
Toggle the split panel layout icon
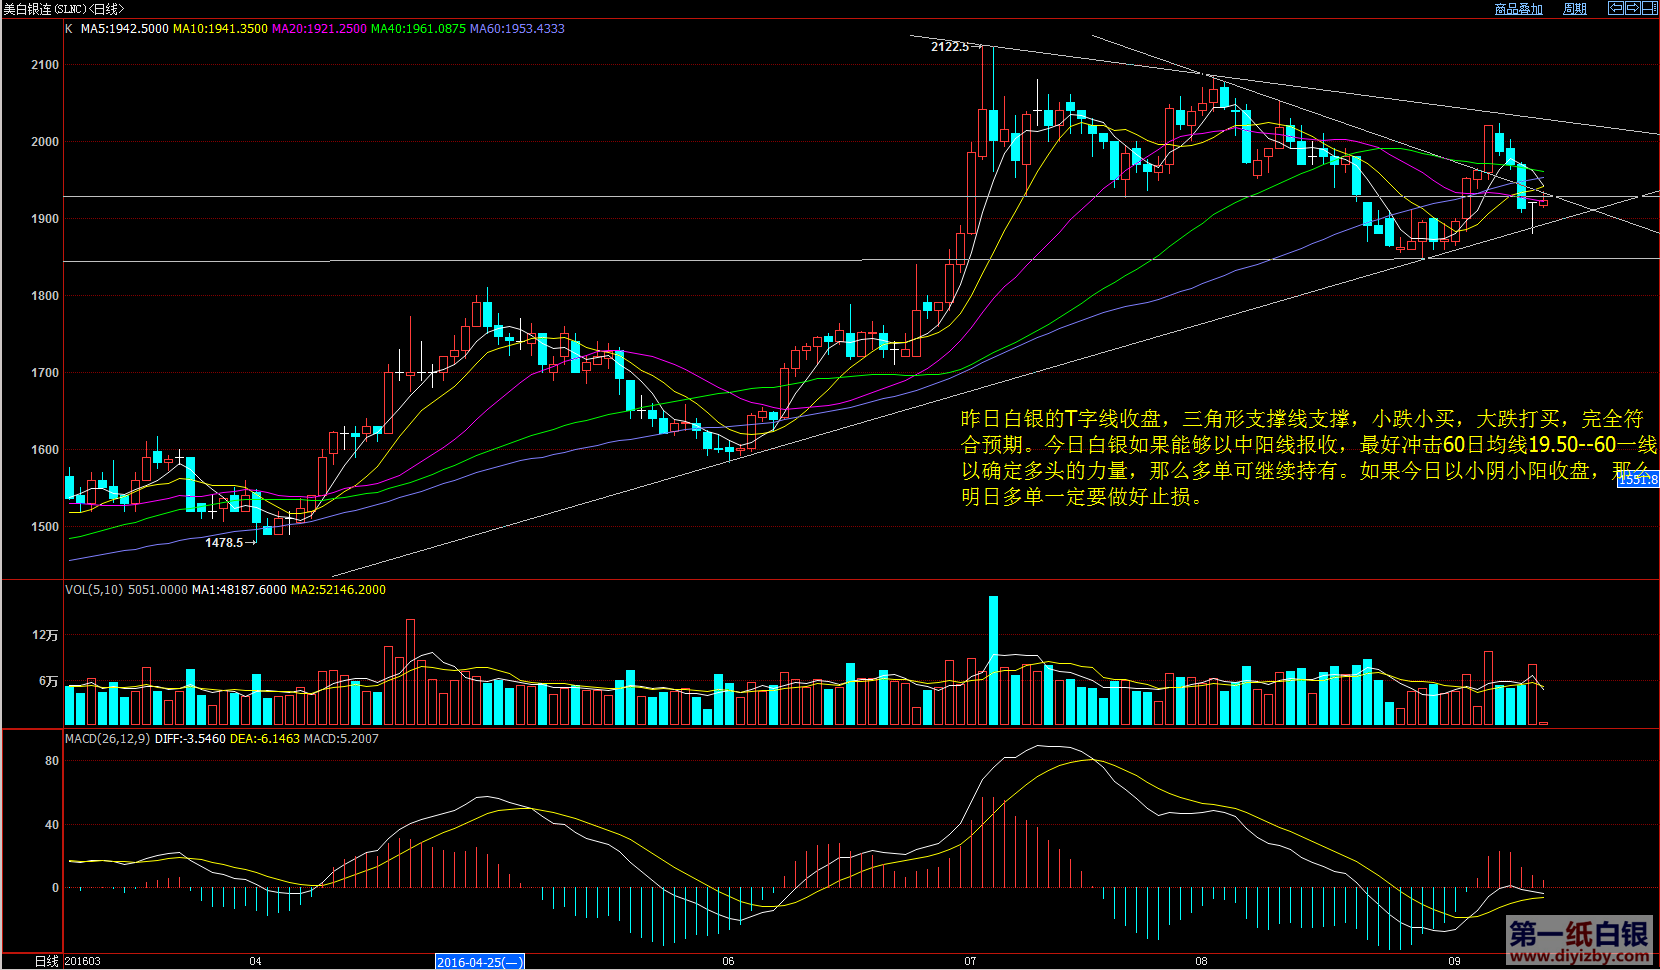tap(1650, 8)
